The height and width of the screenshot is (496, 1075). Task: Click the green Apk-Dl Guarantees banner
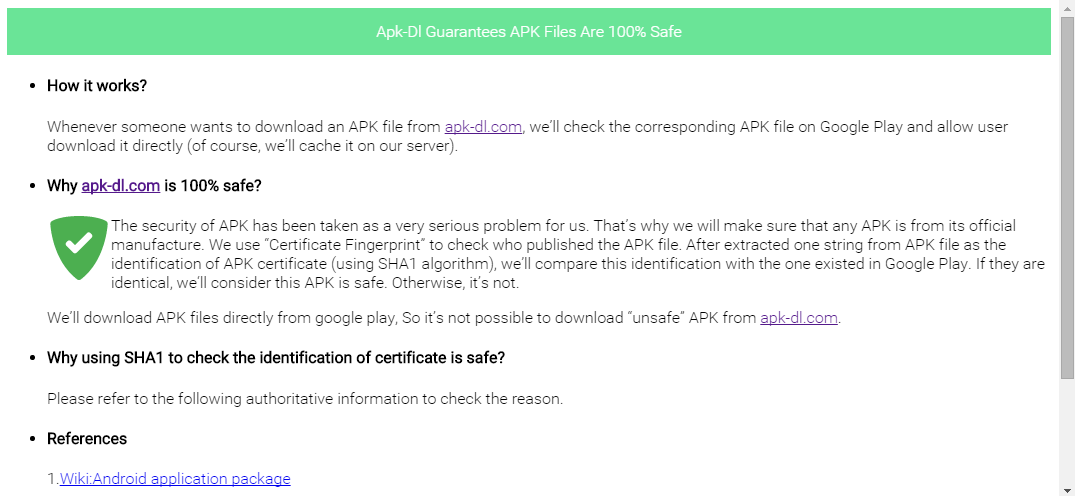[529, 32]
